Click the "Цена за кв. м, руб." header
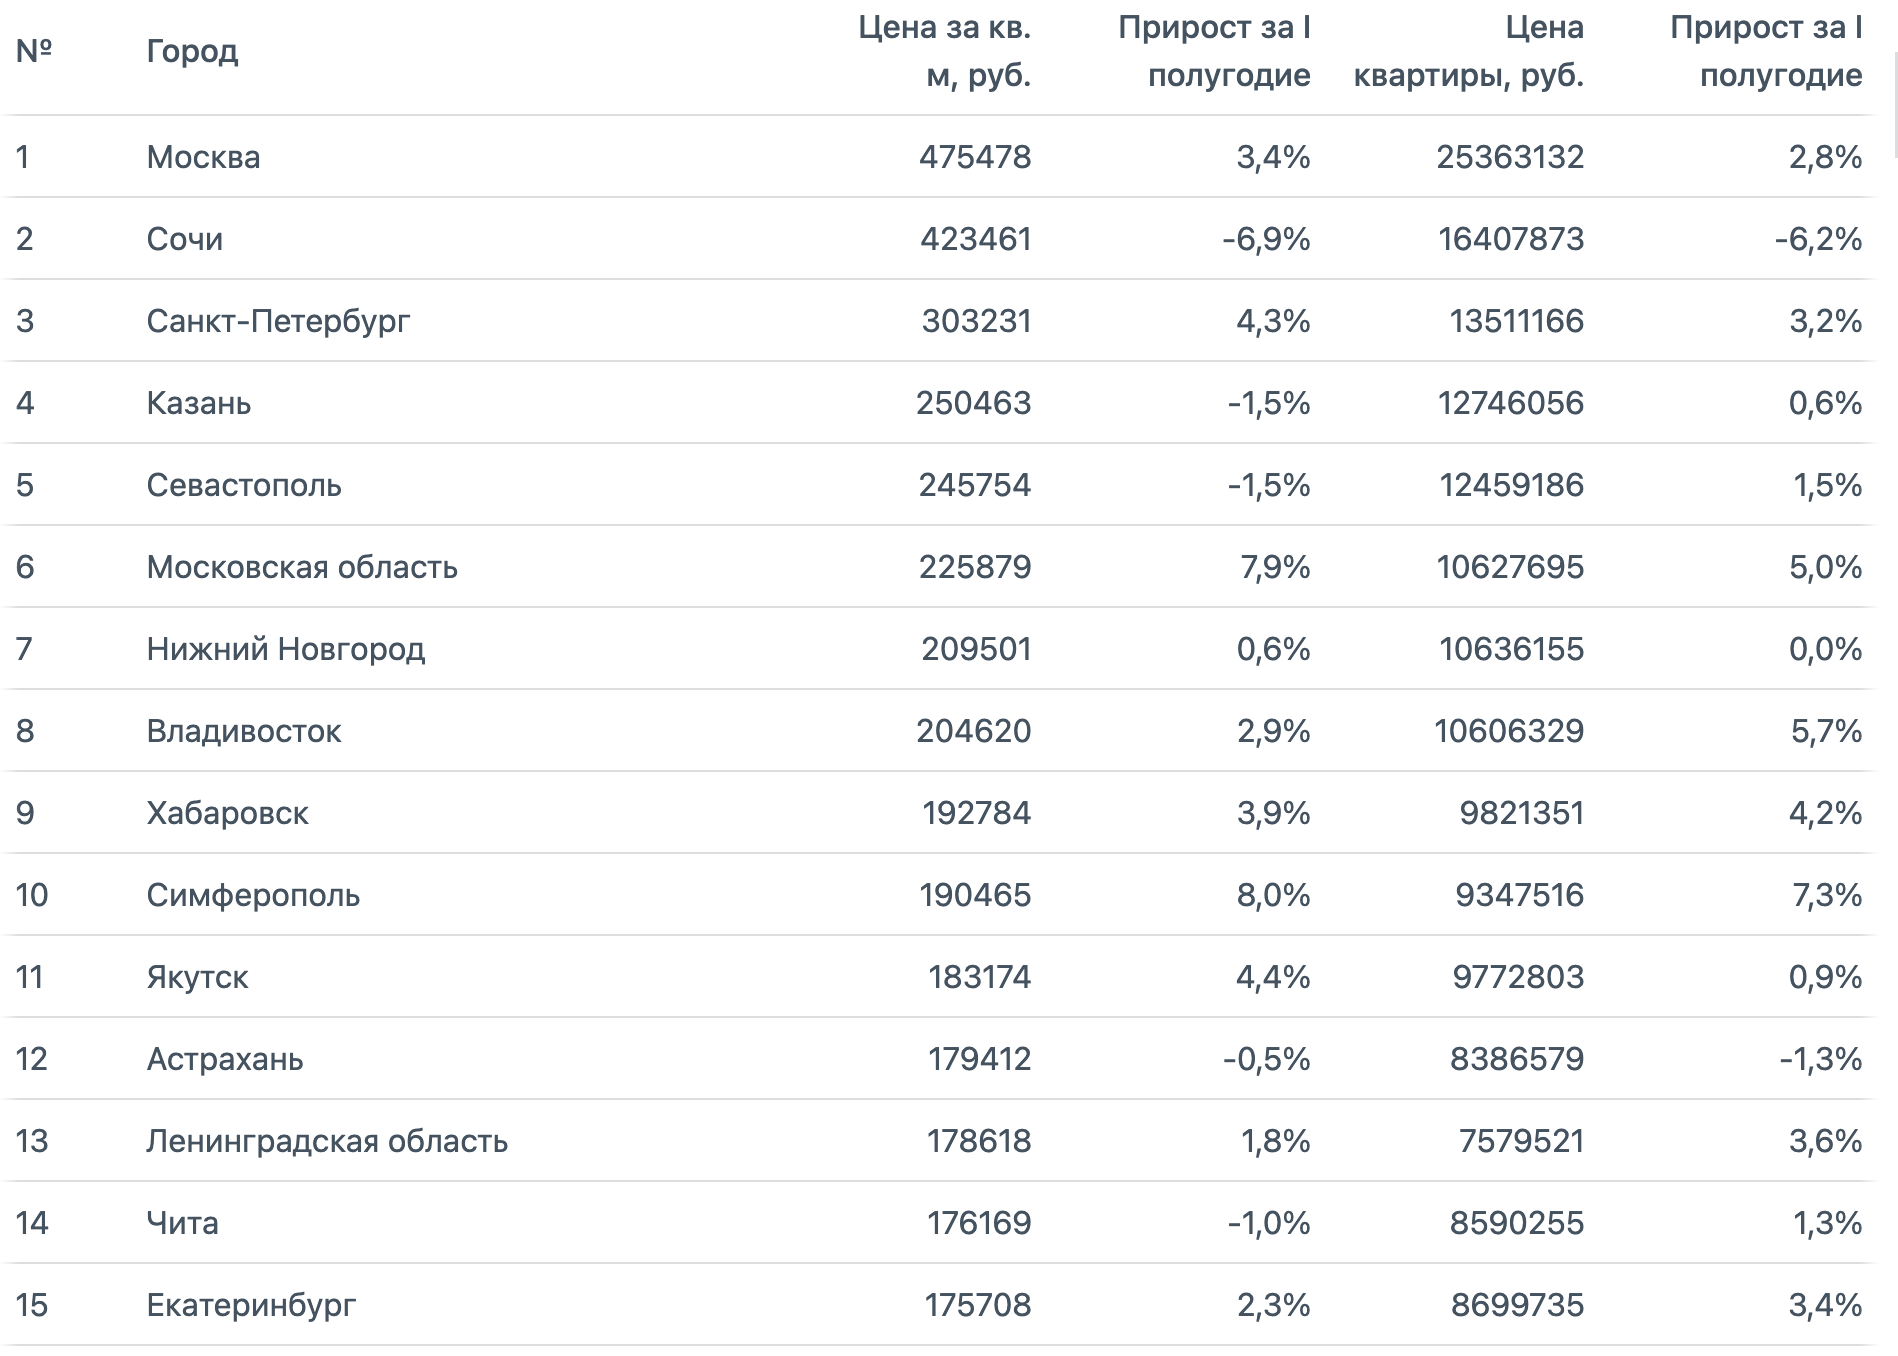 click(944, 51)
